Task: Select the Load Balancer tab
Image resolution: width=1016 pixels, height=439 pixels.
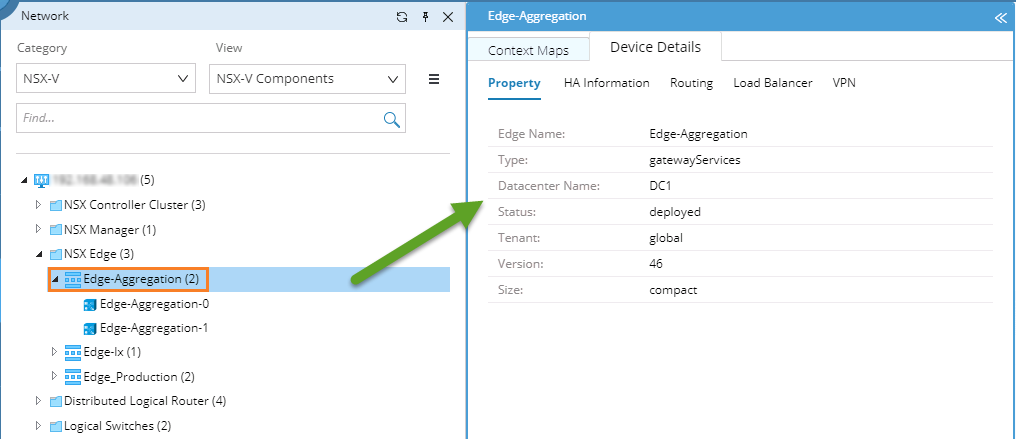Action: (772, 83)
